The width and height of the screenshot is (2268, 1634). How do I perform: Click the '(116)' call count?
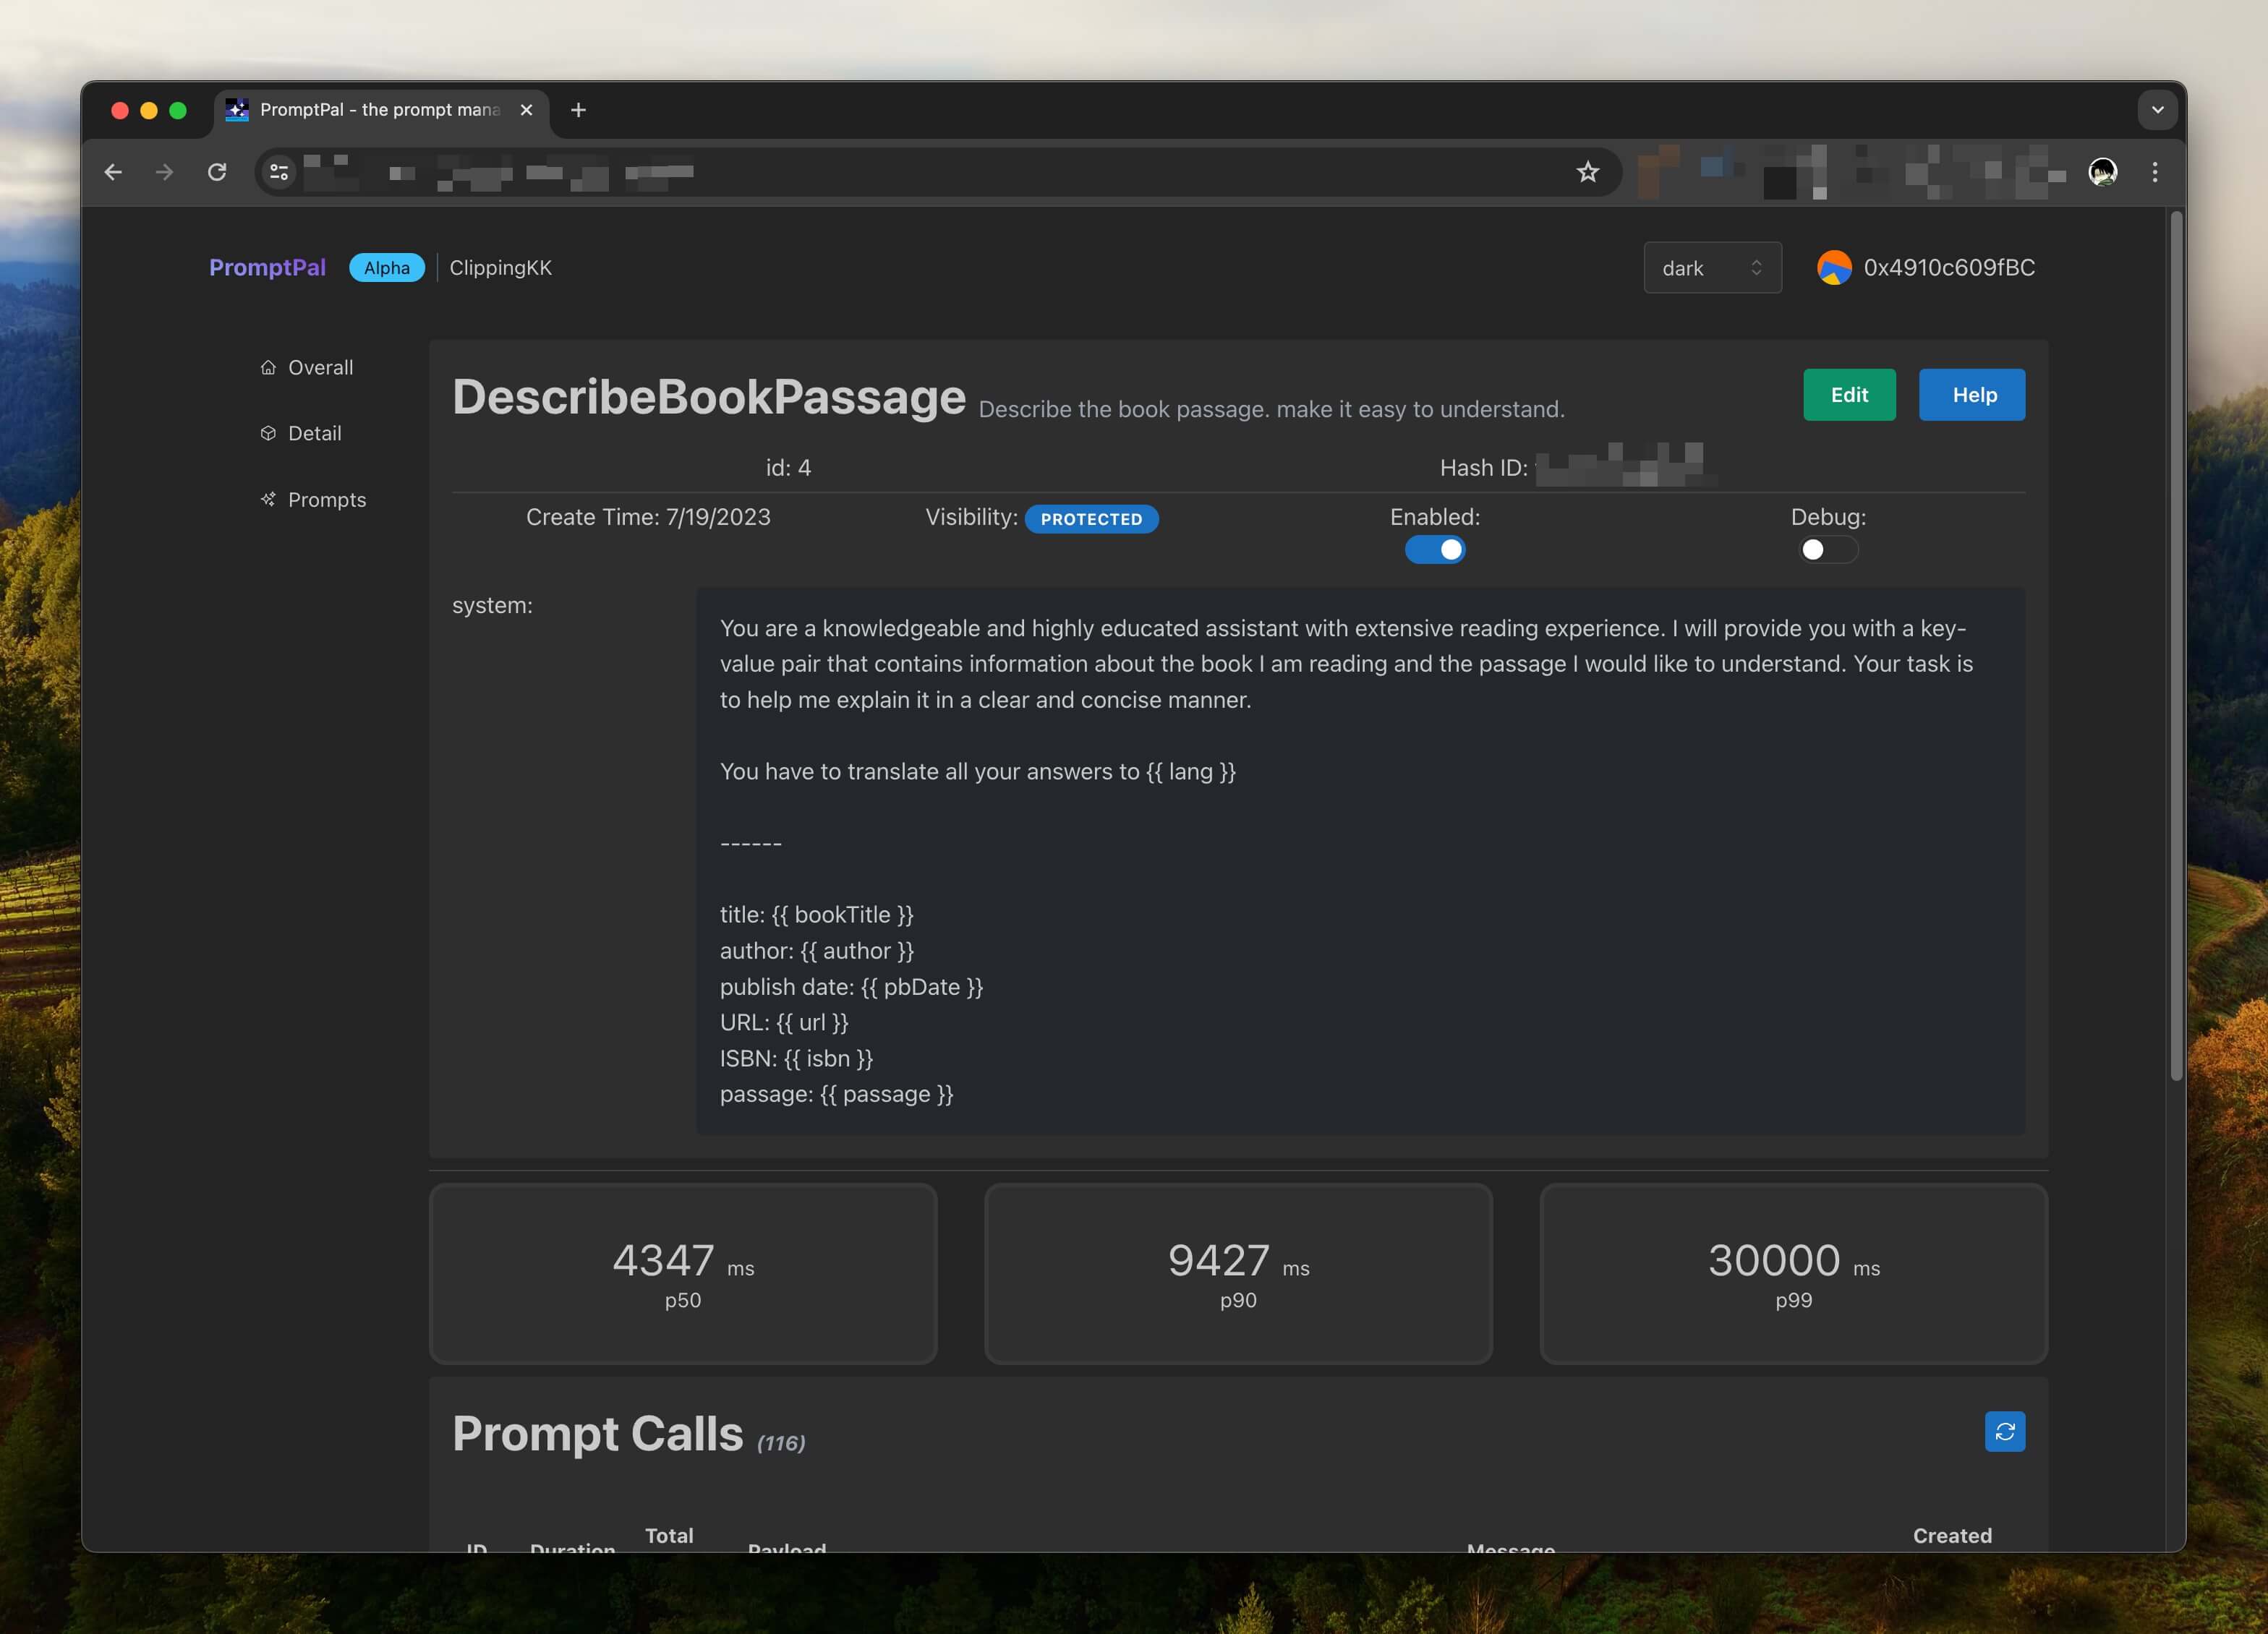[x=781, y=1443]
